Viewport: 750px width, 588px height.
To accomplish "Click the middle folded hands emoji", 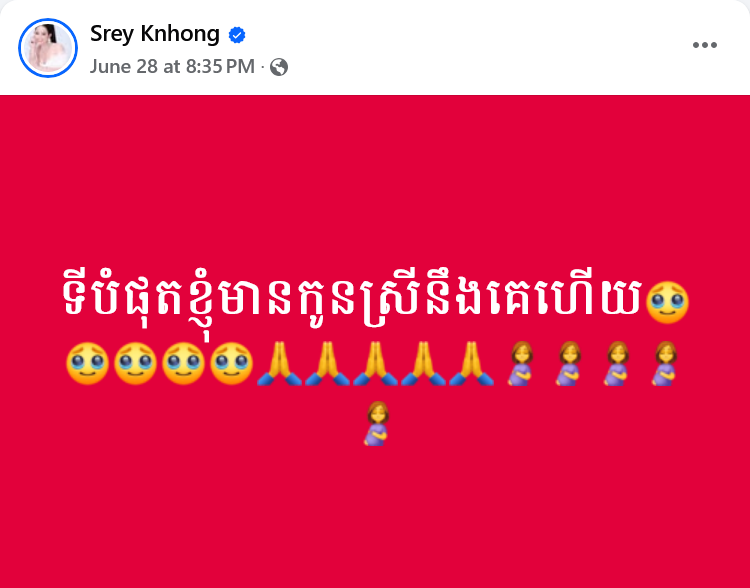I will [x=375, y=363].
